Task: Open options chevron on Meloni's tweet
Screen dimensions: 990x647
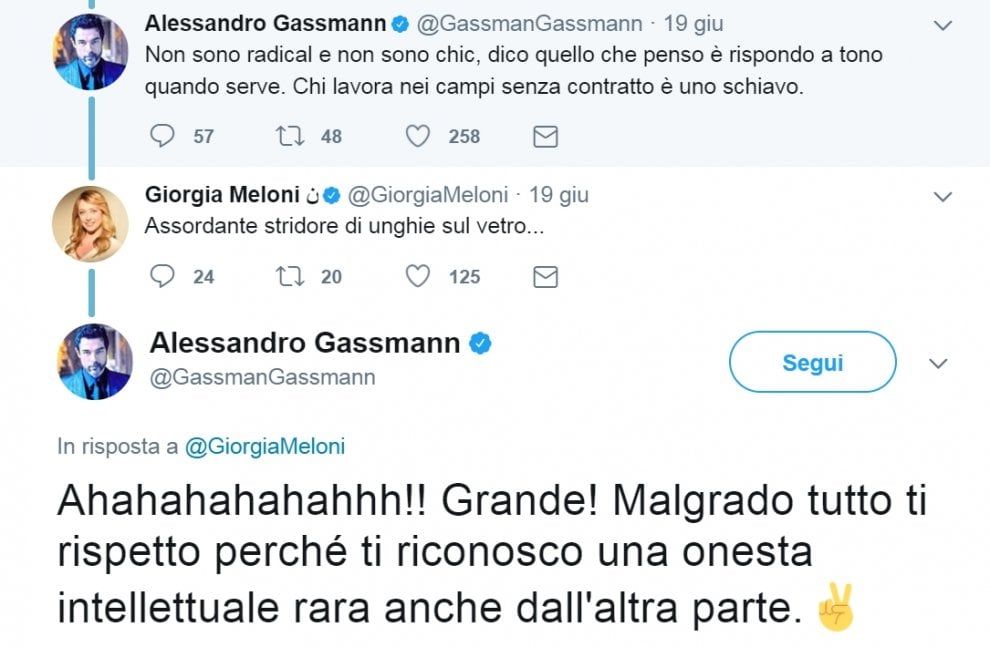Action: click(943, 197)
